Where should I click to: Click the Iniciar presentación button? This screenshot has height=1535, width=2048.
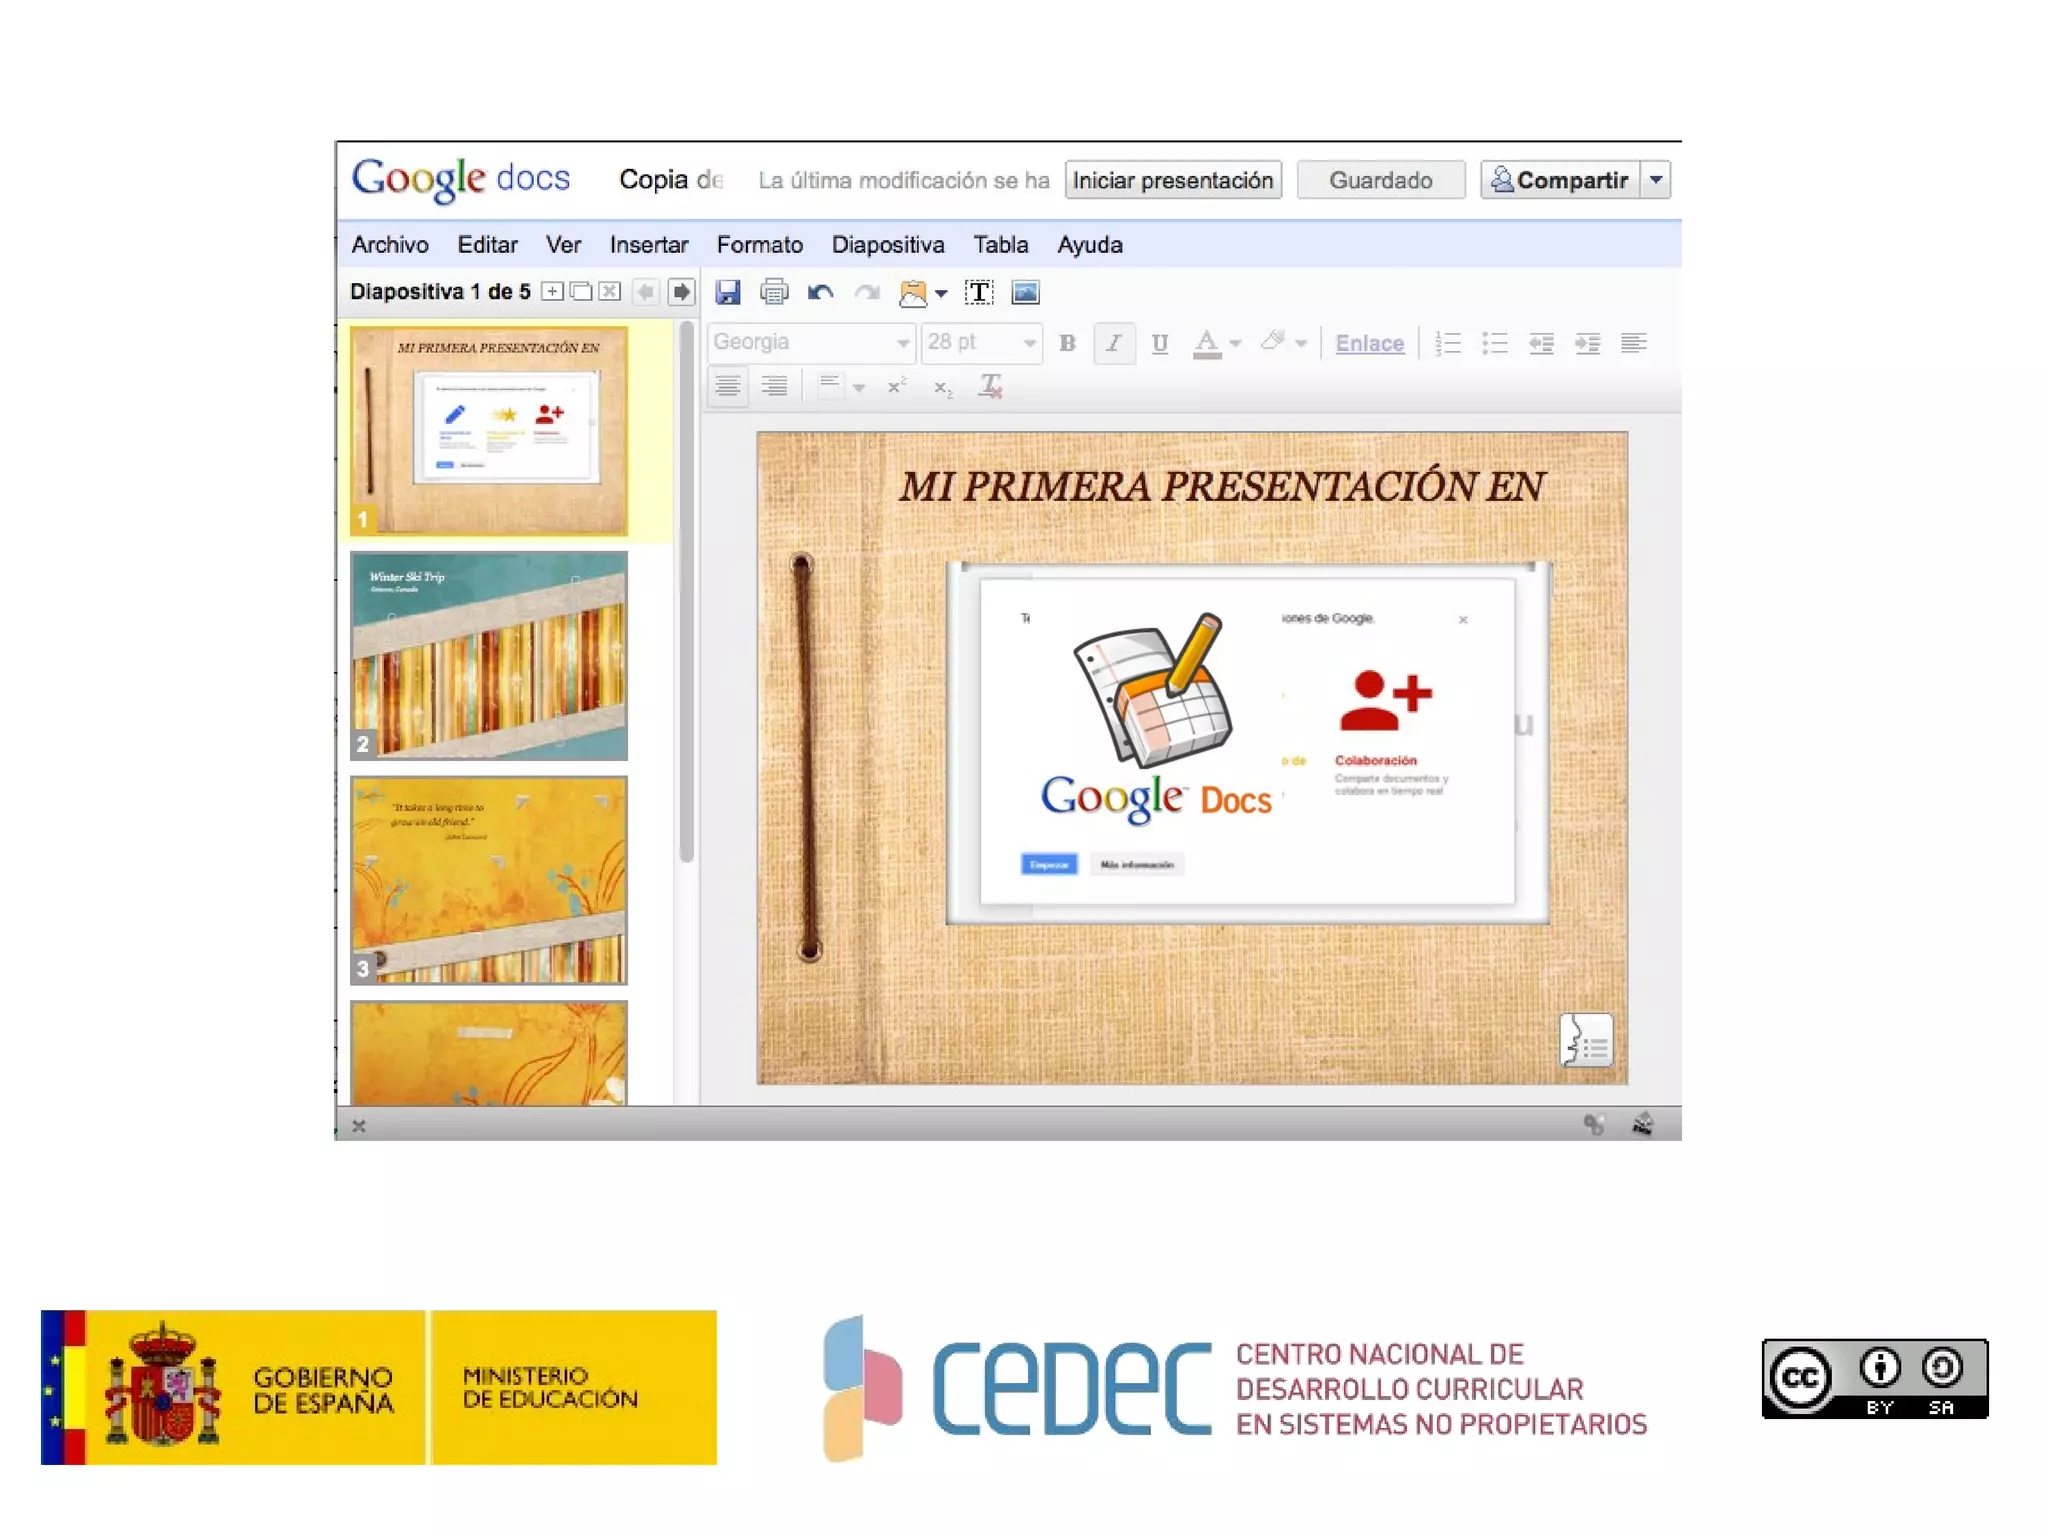pos(1172,180)
